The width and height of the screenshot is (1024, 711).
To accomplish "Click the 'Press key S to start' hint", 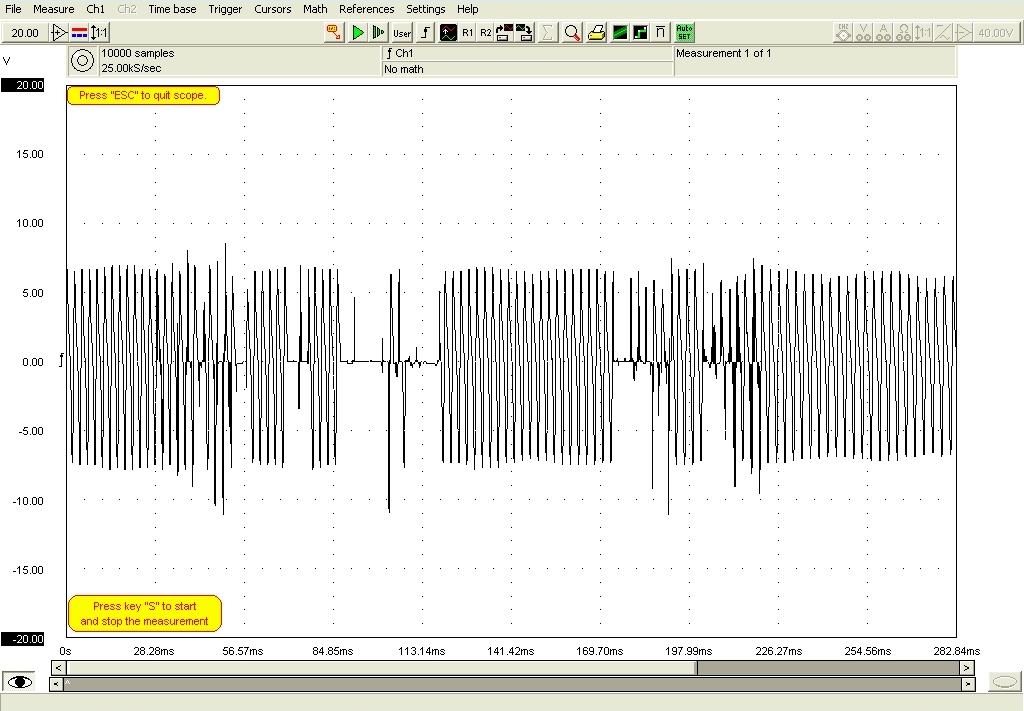I will coord(144,613).
